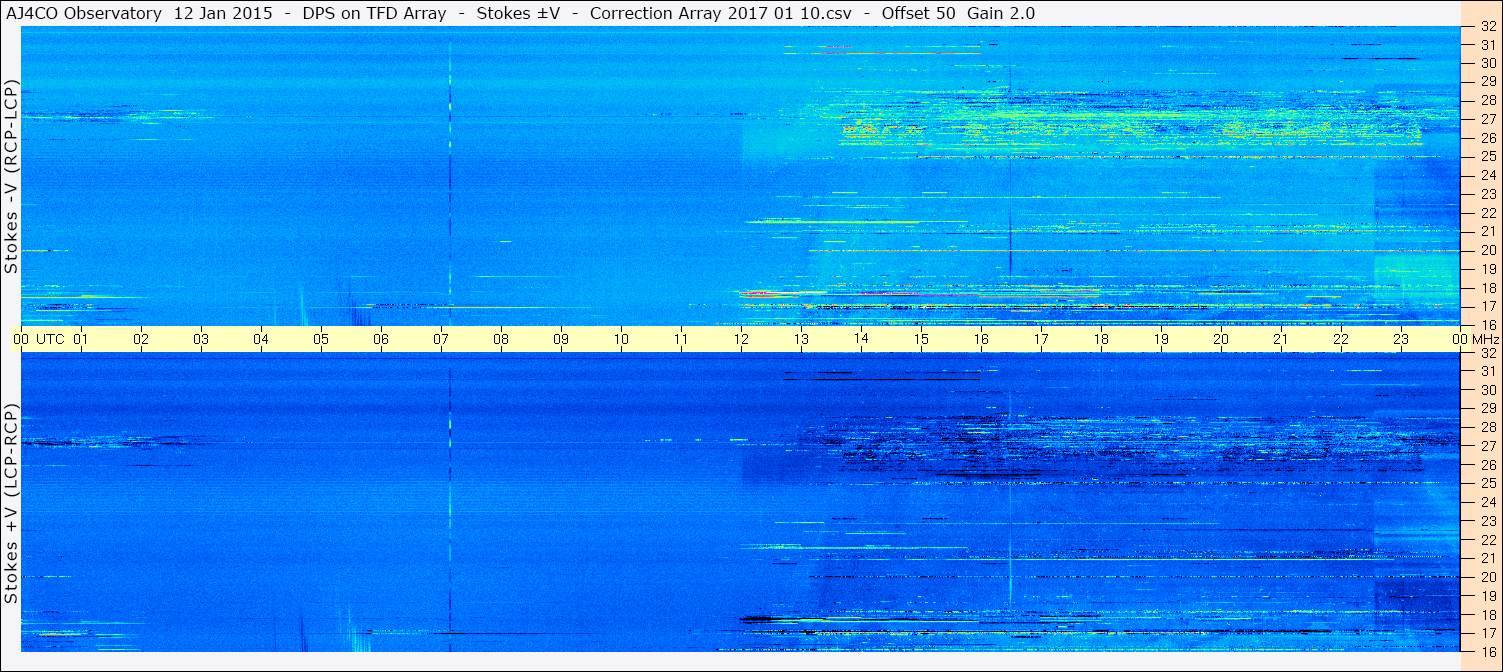Click 20 MHz tick of Stokes -V panel

point(1488,250)
